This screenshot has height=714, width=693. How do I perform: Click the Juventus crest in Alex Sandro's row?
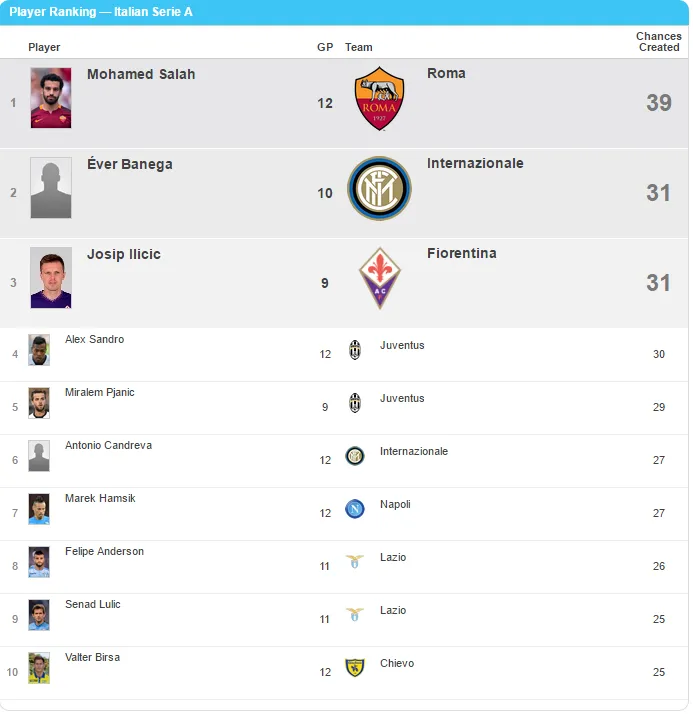click(355, 350)
